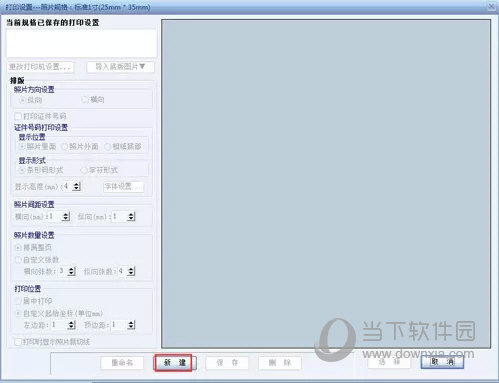Click the 纵向张数 spinner arrows

(131, 271)
